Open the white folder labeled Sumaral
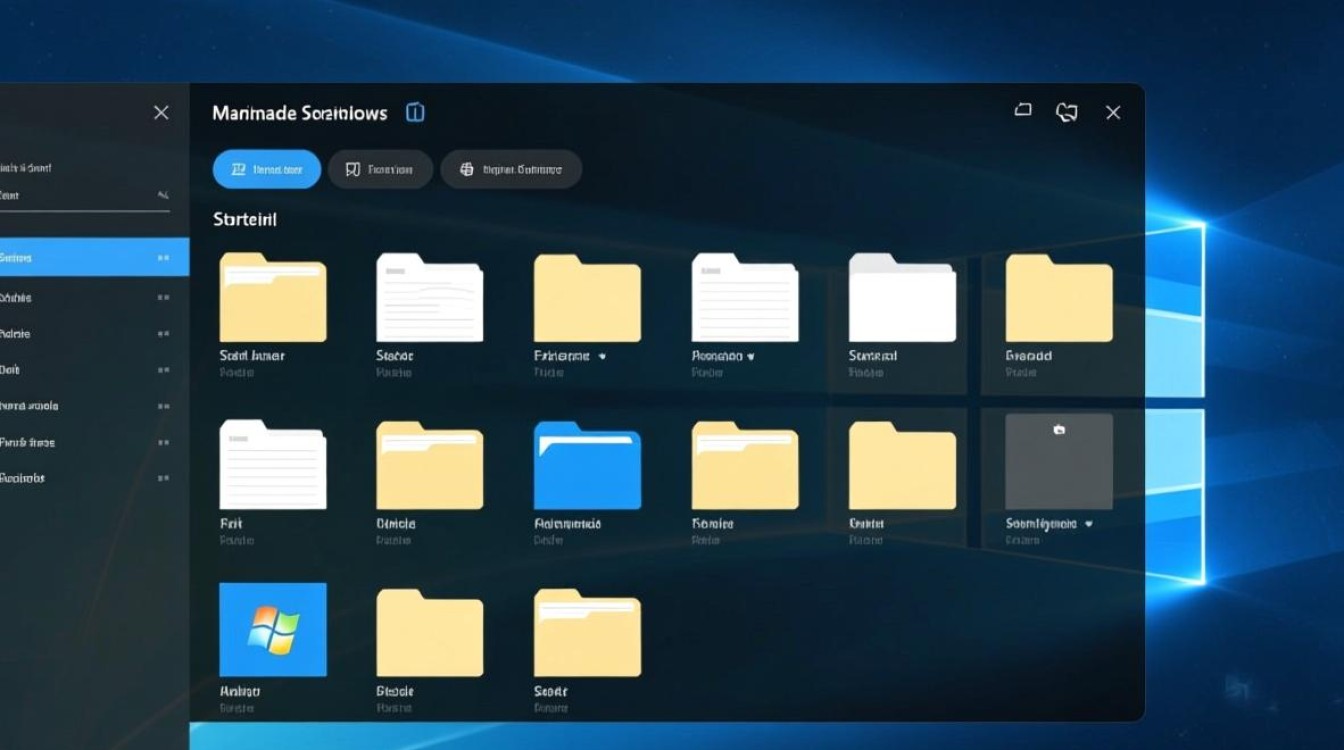Image resolution: width=1344 pixels, height=750 pixels. [902, 298]
